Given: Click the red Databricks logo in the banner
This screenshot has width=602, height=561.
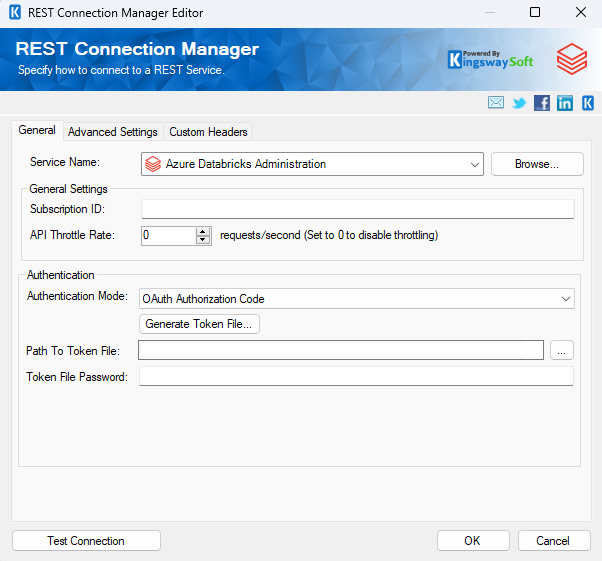Looking at the screenshot, I should tap(572, 59).
